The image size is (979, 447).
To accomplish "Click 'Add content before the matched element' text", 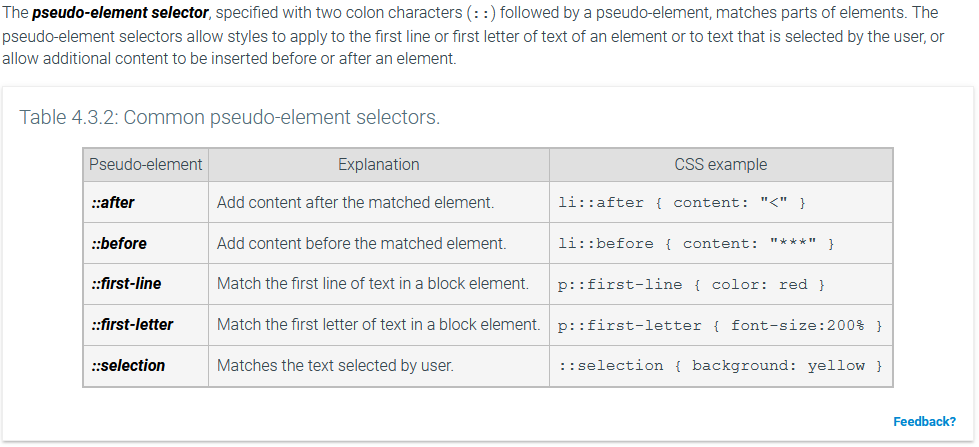I will (x=362, y=243).
